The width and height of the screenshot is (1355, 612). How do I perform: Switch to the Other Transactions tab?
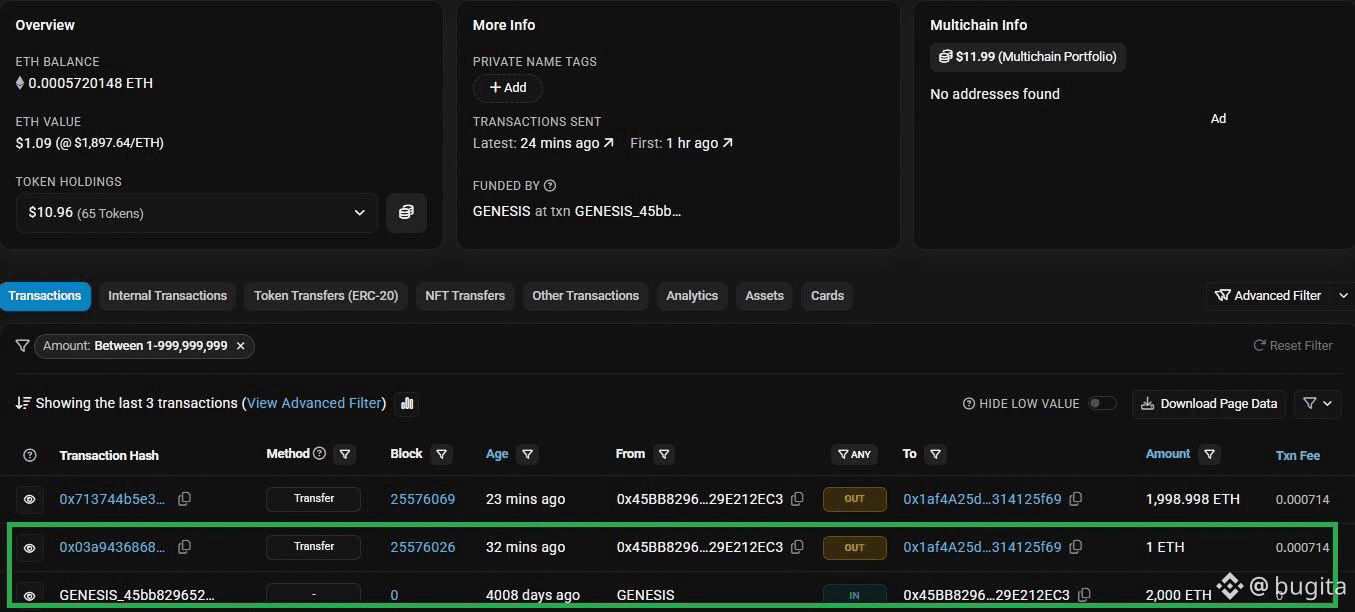[x=585, y=296]
